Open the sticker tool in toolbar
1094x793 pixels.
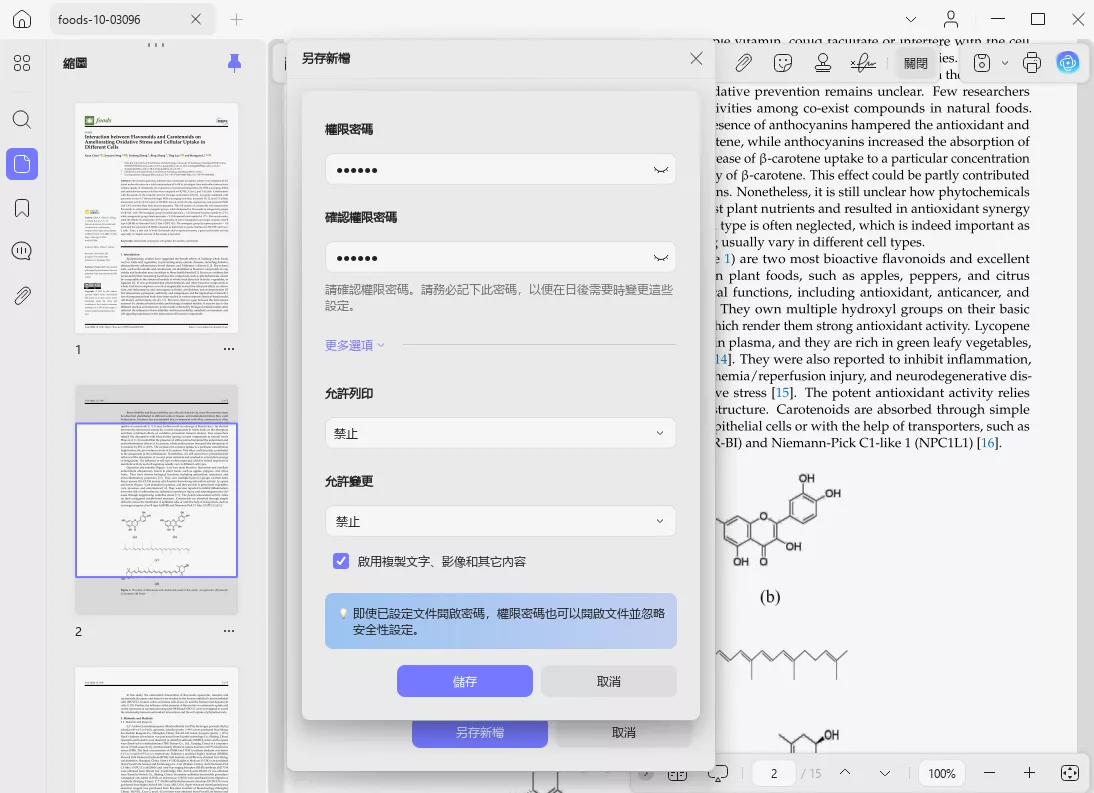pyautogui.click(x=784, y=63)
